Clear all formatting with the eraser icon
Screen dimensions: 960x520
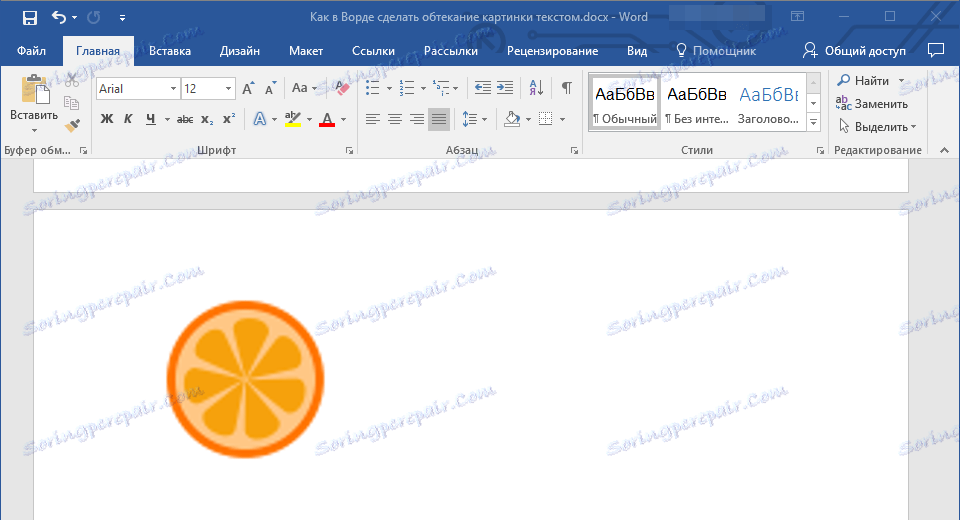pos(341,88)
